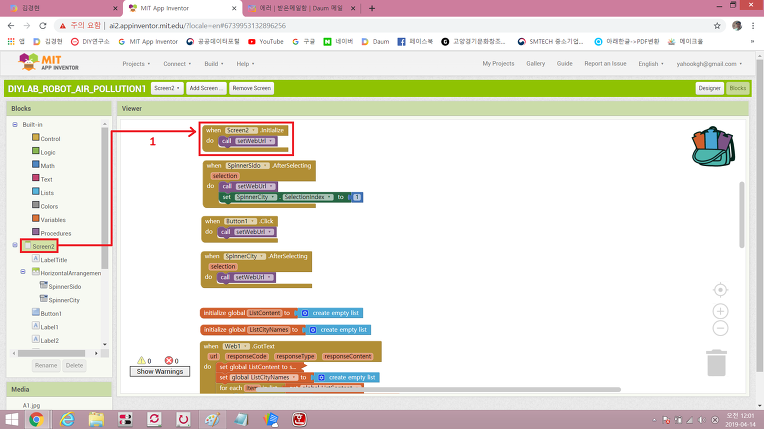Click the Show Warnings button

click(160, 371)
